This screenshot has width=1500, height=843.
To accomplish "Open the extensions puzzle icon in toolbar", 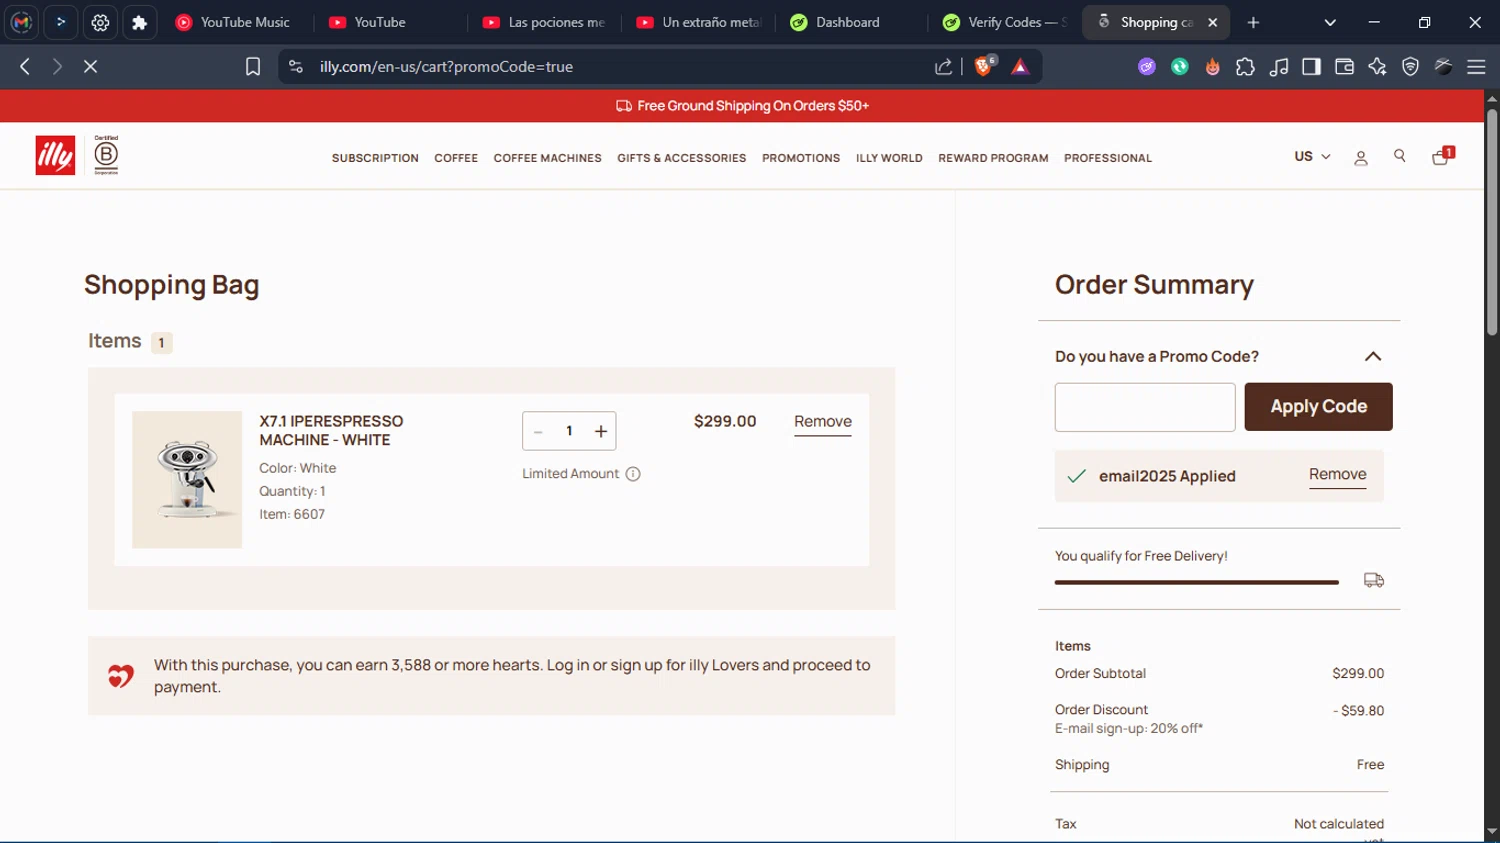I will click(1245, 67).
